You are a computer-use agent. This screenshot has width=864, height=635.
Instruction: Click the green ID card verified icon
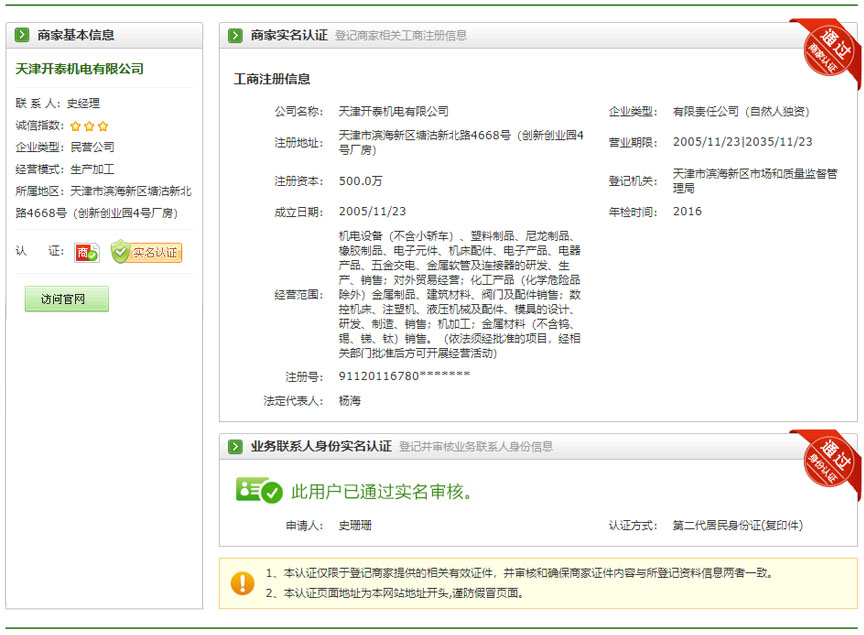coord(258,491)
